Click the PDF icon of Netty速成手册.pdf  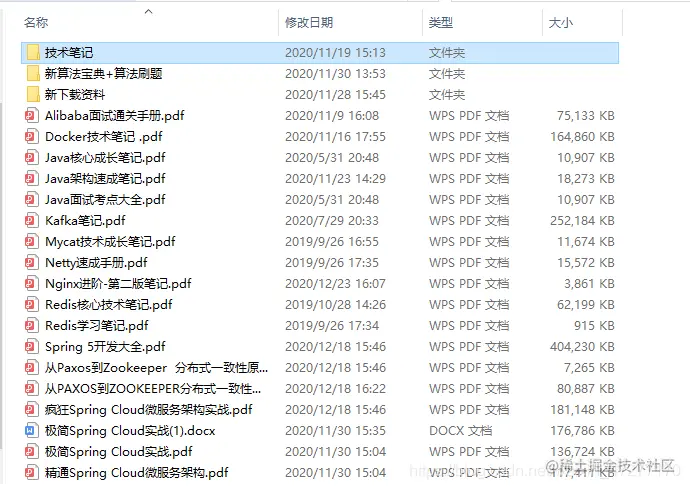[x=31, y=263]
